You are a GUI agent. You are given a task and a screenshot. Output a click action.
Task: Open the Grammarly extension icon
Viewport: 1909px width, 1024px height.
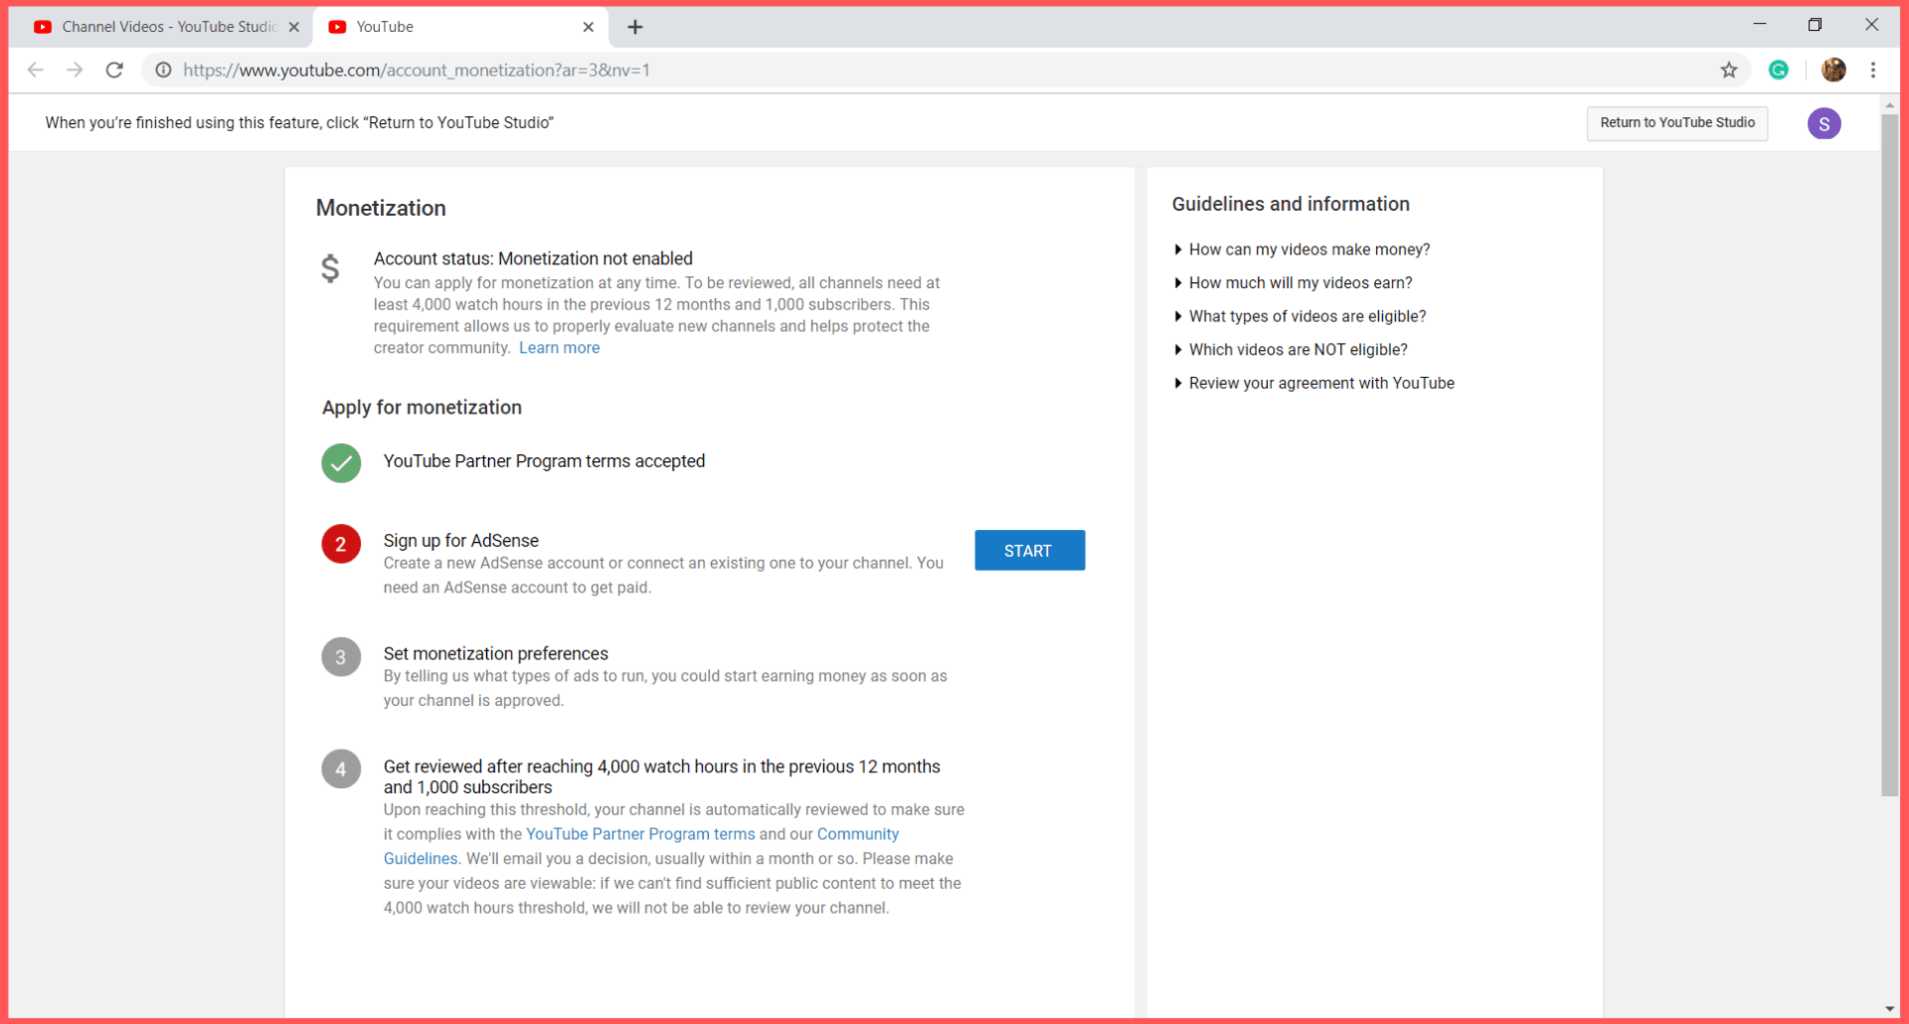pyautogui.click(x=1778, y=70)
